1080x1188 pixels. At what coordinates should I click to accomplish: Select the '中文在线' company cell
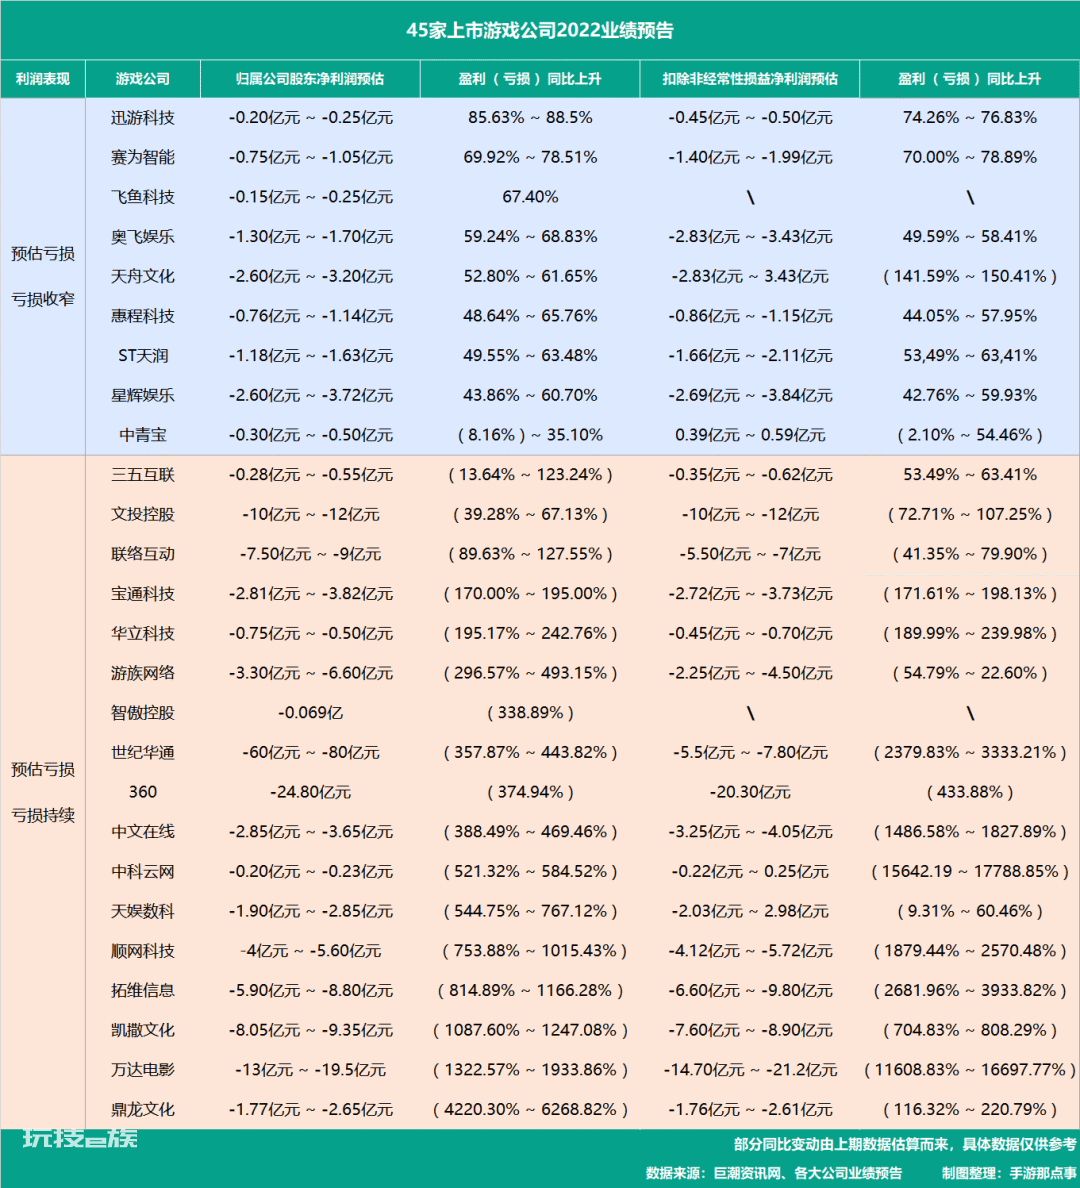click(x=142, y=832)
